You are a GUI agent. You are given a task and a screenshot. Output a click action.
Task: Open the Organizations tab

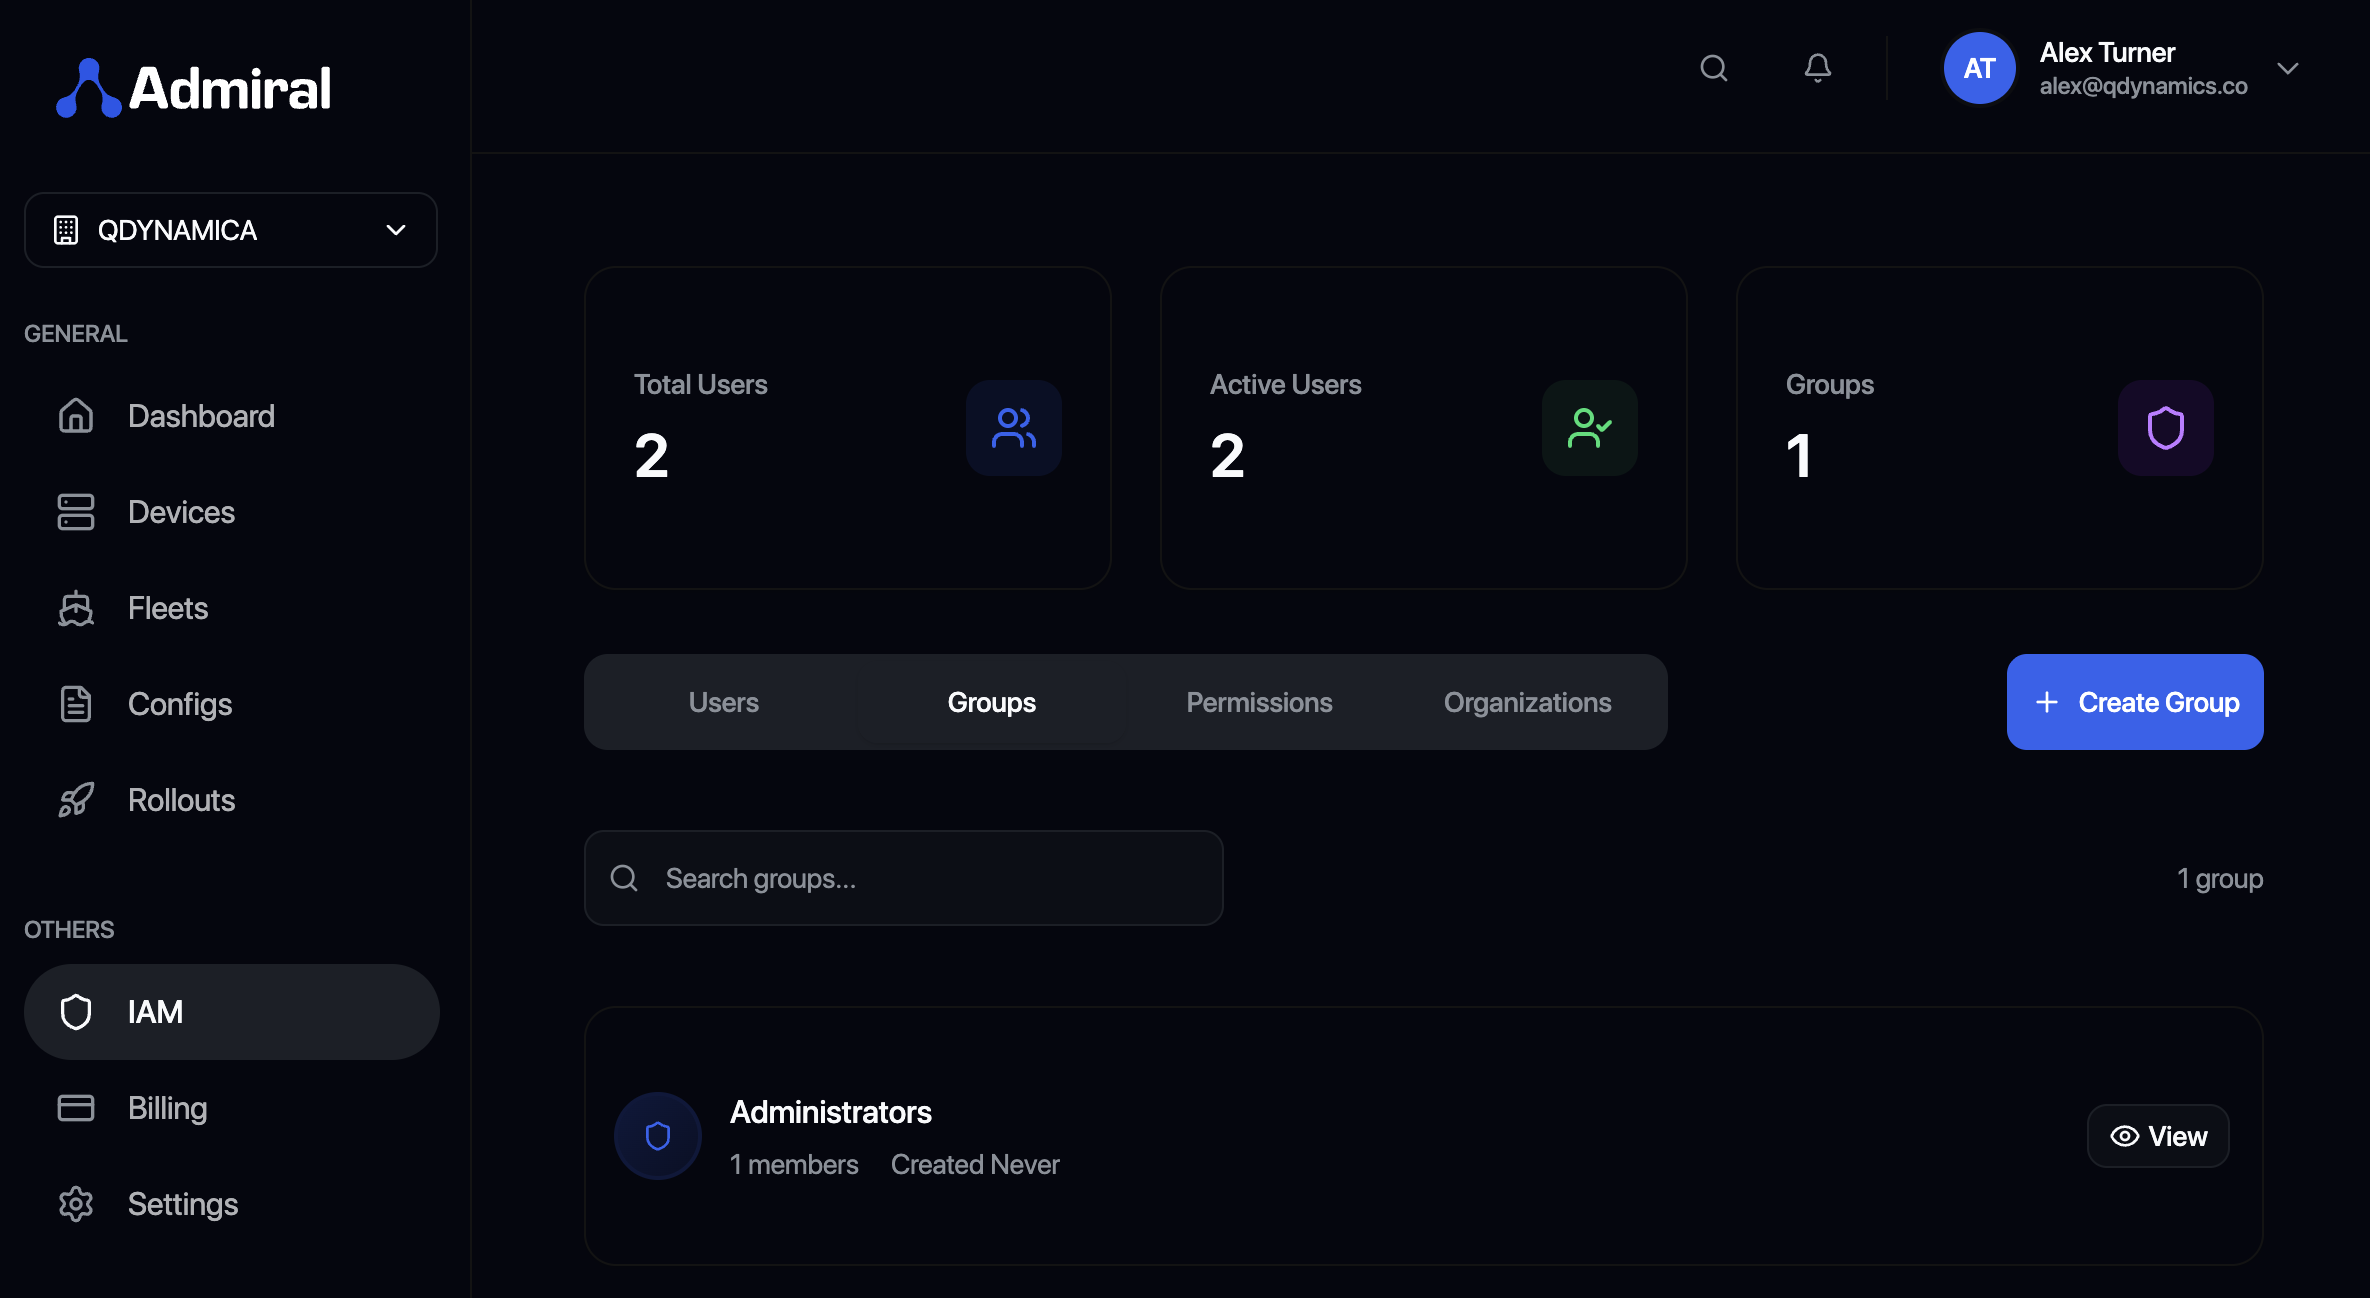pyautogui.click(x=1527, y=702)
